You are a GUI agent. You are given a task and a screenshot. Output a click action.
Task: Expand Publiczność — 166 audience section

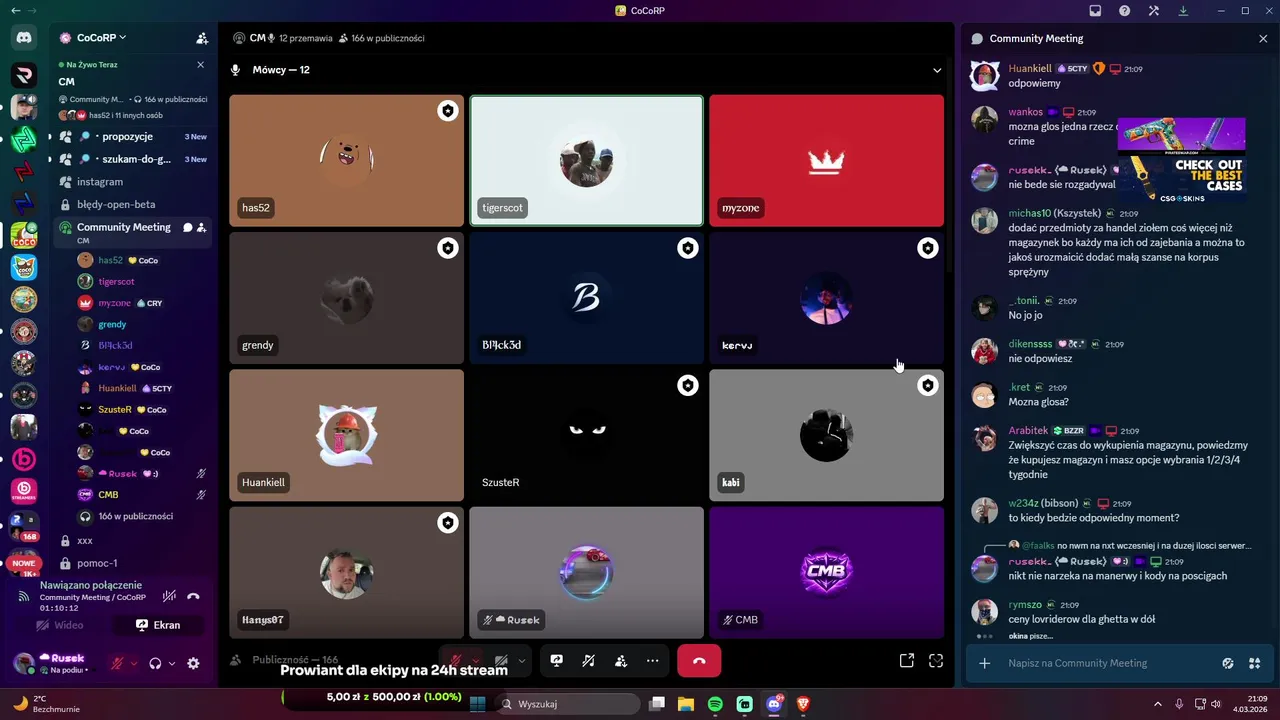tap(295, 660)
